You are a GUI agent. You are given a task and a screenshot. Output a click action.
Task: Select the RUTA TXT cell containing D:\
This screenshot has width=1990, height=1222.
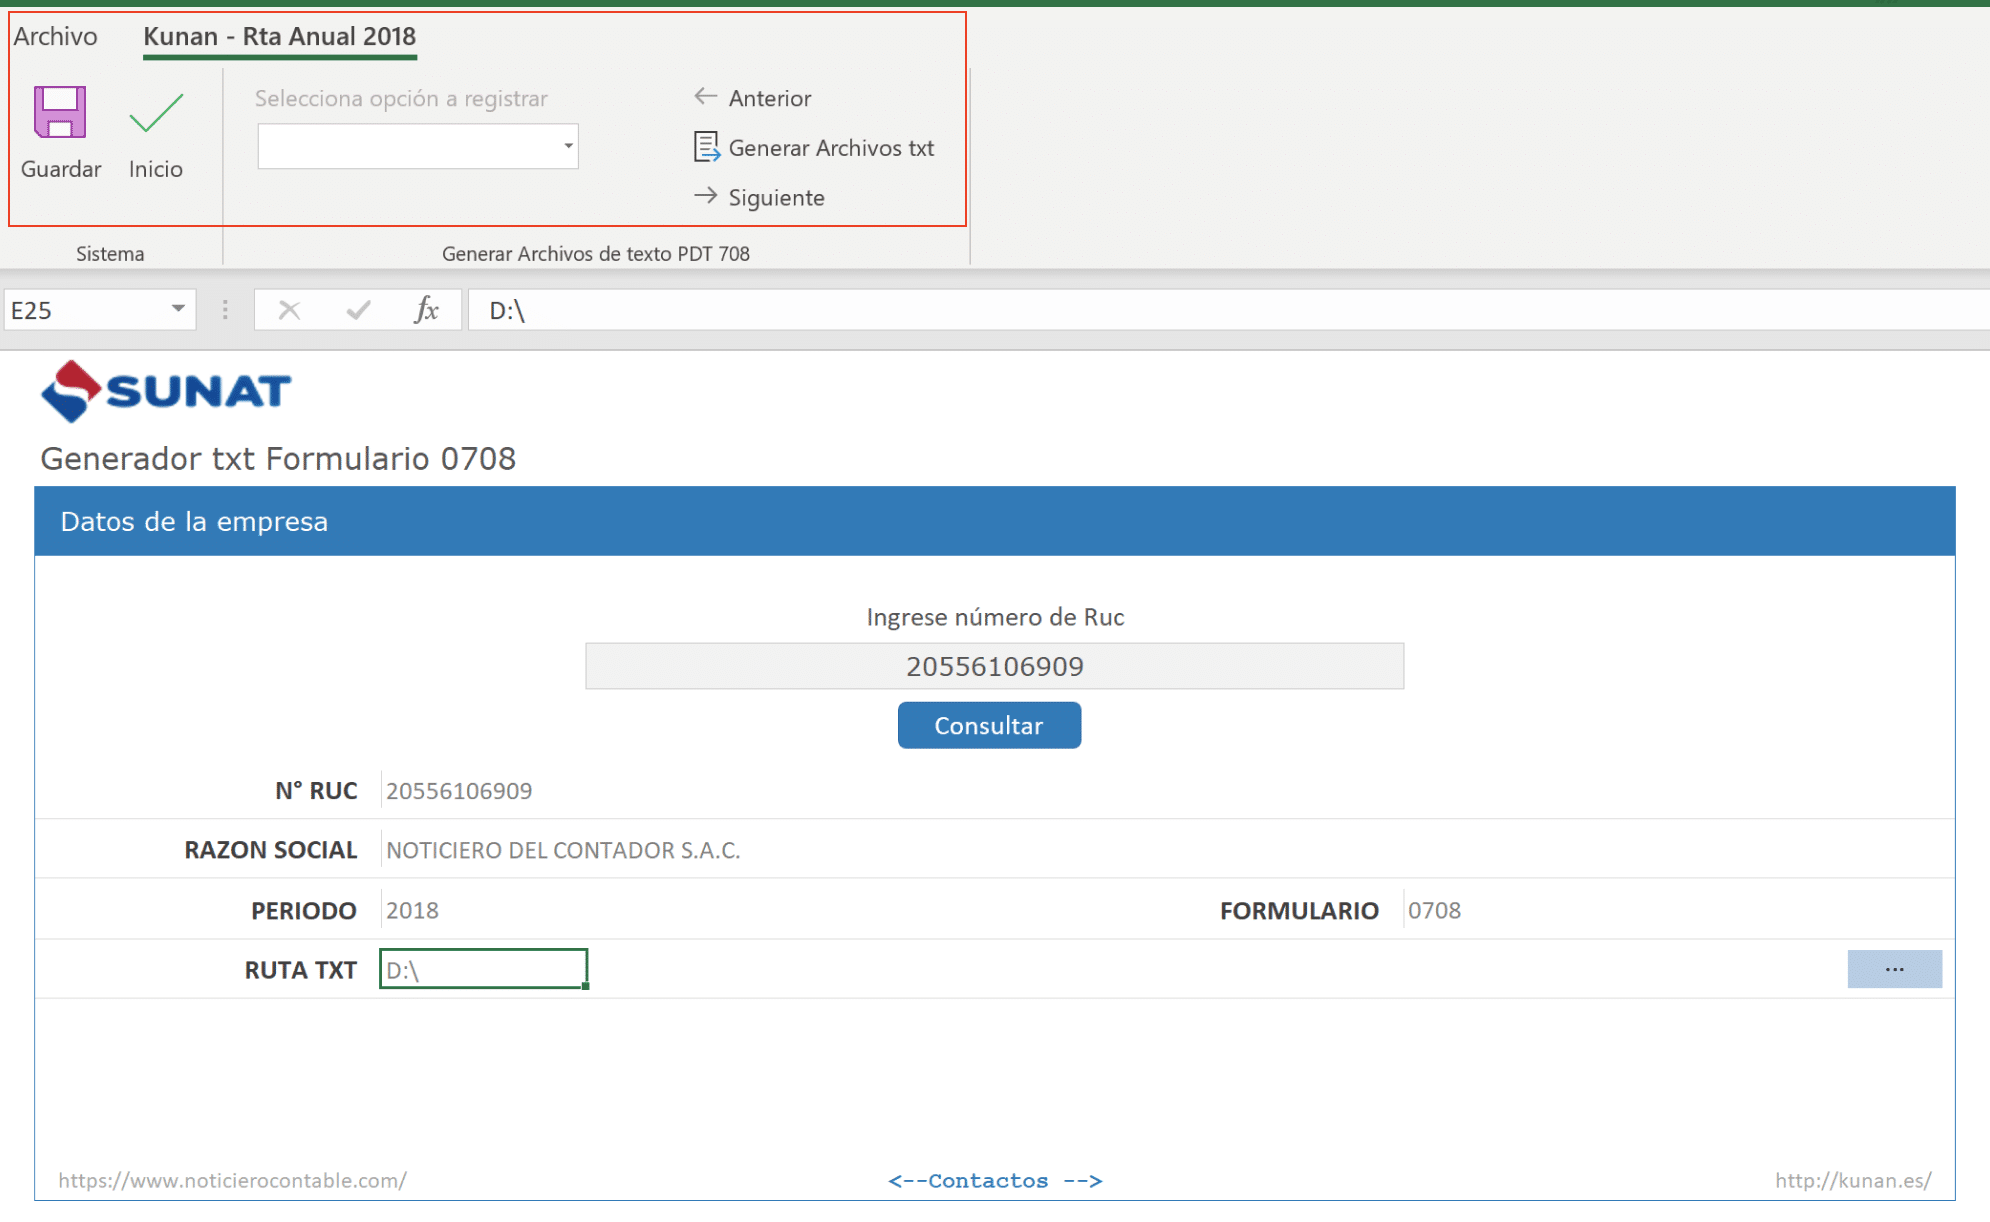(x=483, y=969)
